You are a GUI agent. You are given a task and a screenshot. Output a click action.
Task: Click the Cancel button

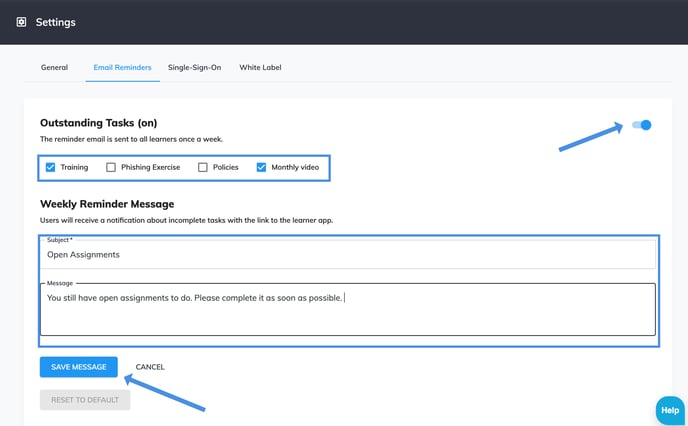[x=150, y=367]
